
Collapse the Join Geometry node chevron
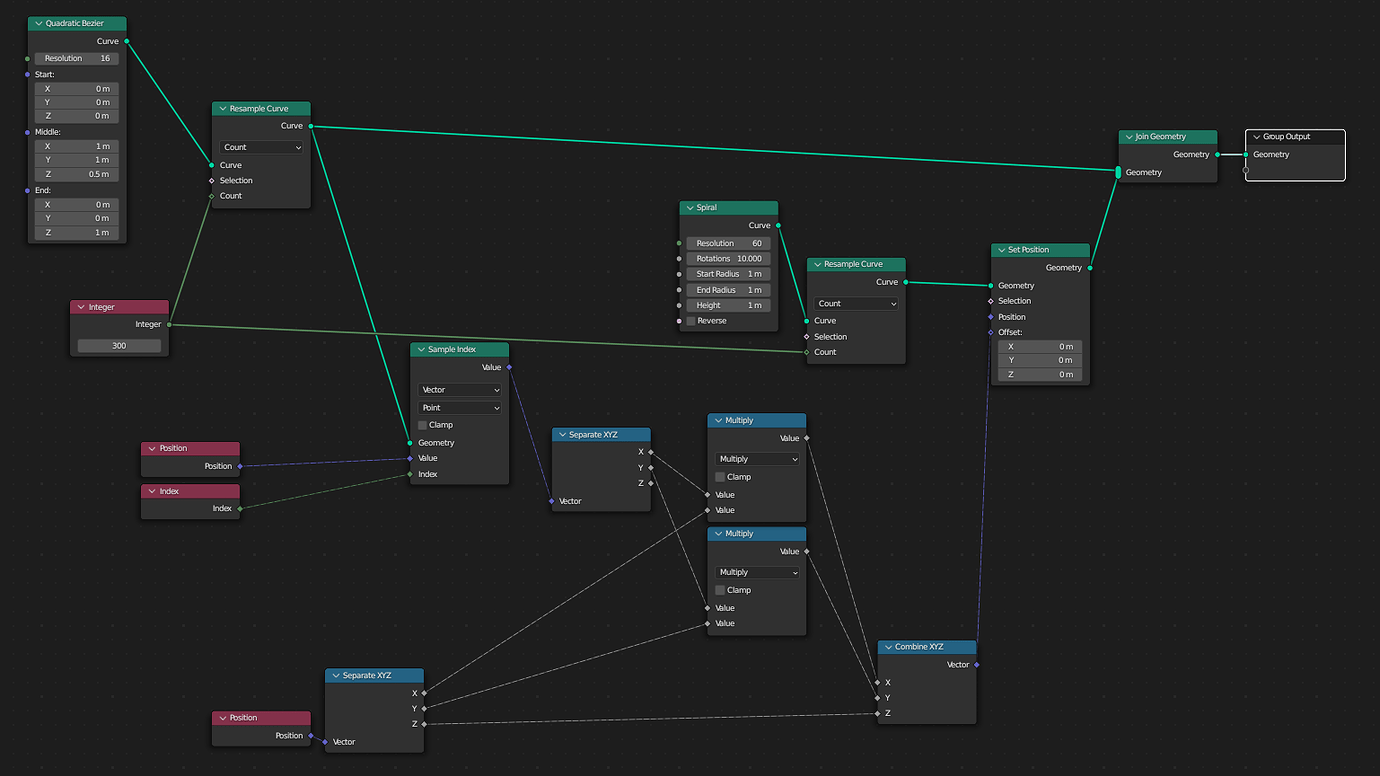click(1128, 137)
